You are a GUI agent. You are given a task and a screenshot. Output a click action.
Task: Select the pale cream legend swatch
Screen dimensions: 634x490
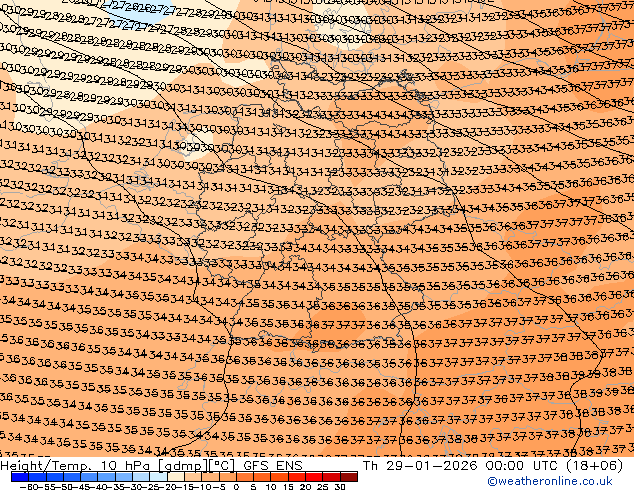pos(176,477)
